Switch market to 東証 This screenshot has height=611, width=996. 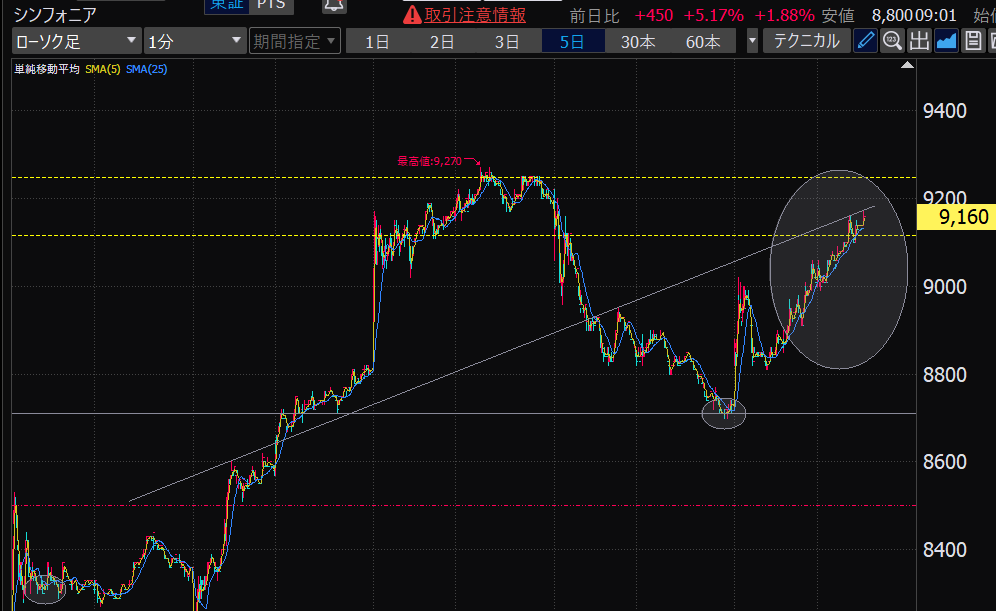pos(226,5)
